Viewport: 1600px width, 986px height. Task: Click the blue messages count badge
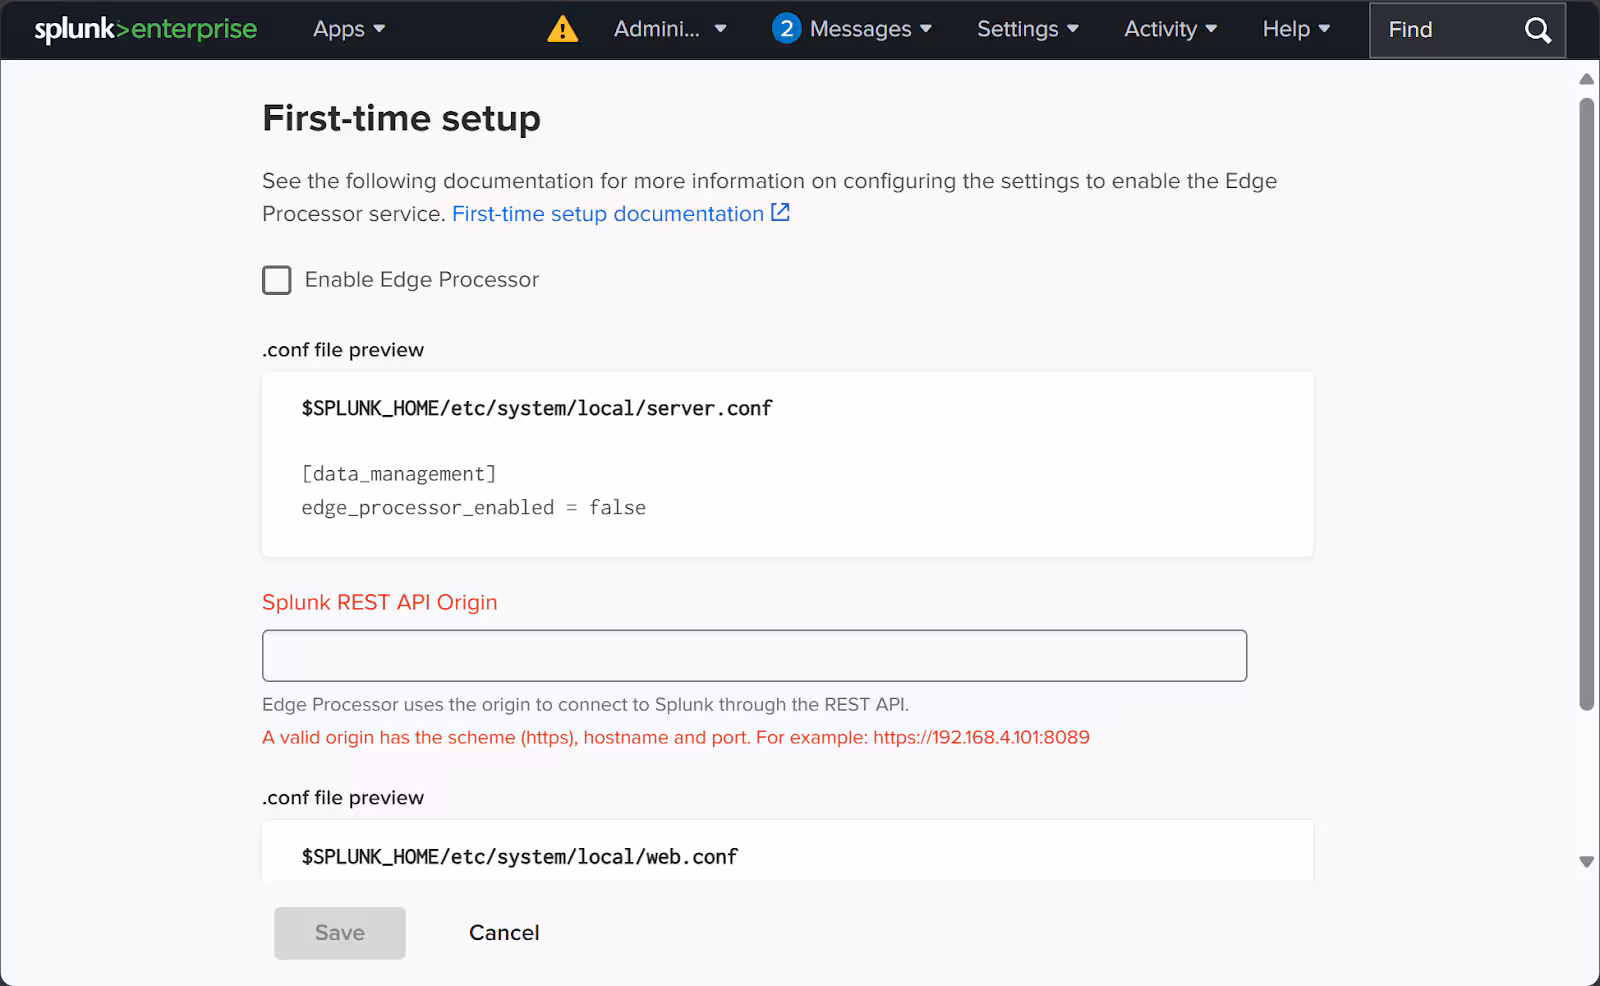click(786, 29)
